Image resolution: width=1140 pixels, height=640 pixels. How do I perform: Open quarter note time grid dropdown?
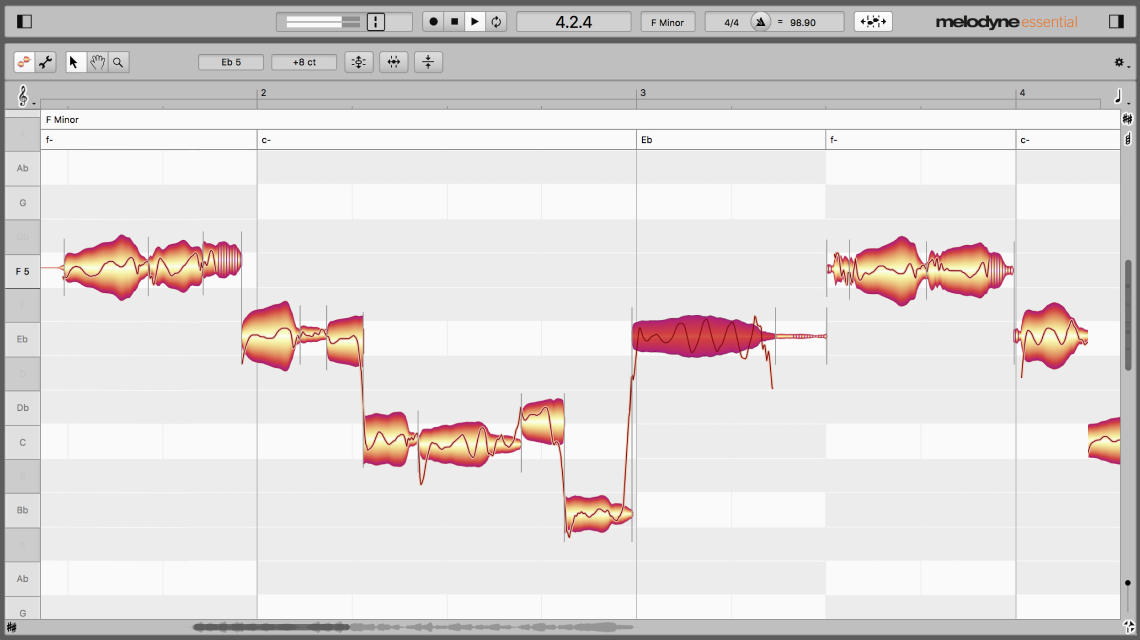click(1120, 96)
